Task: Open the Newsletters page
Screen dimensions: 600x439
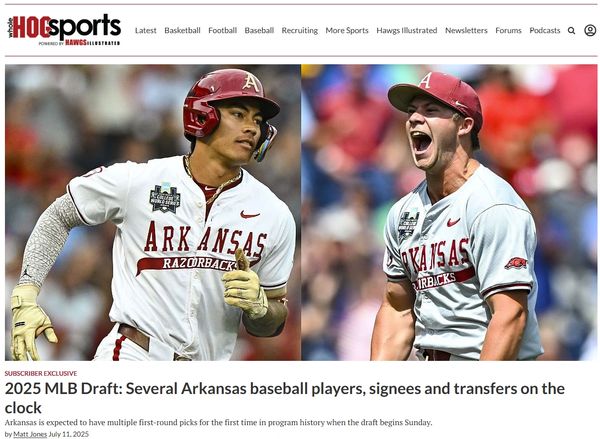Action: (x=466, y=30)
